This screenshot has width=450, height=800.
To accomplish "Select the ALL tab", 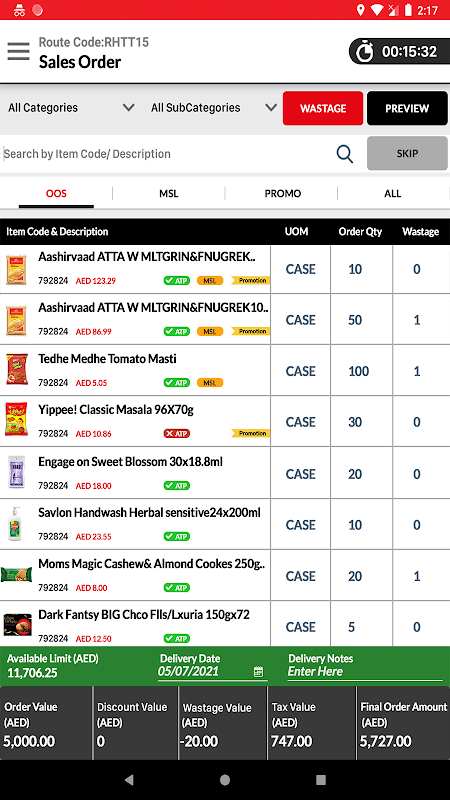I will point(393,194).
